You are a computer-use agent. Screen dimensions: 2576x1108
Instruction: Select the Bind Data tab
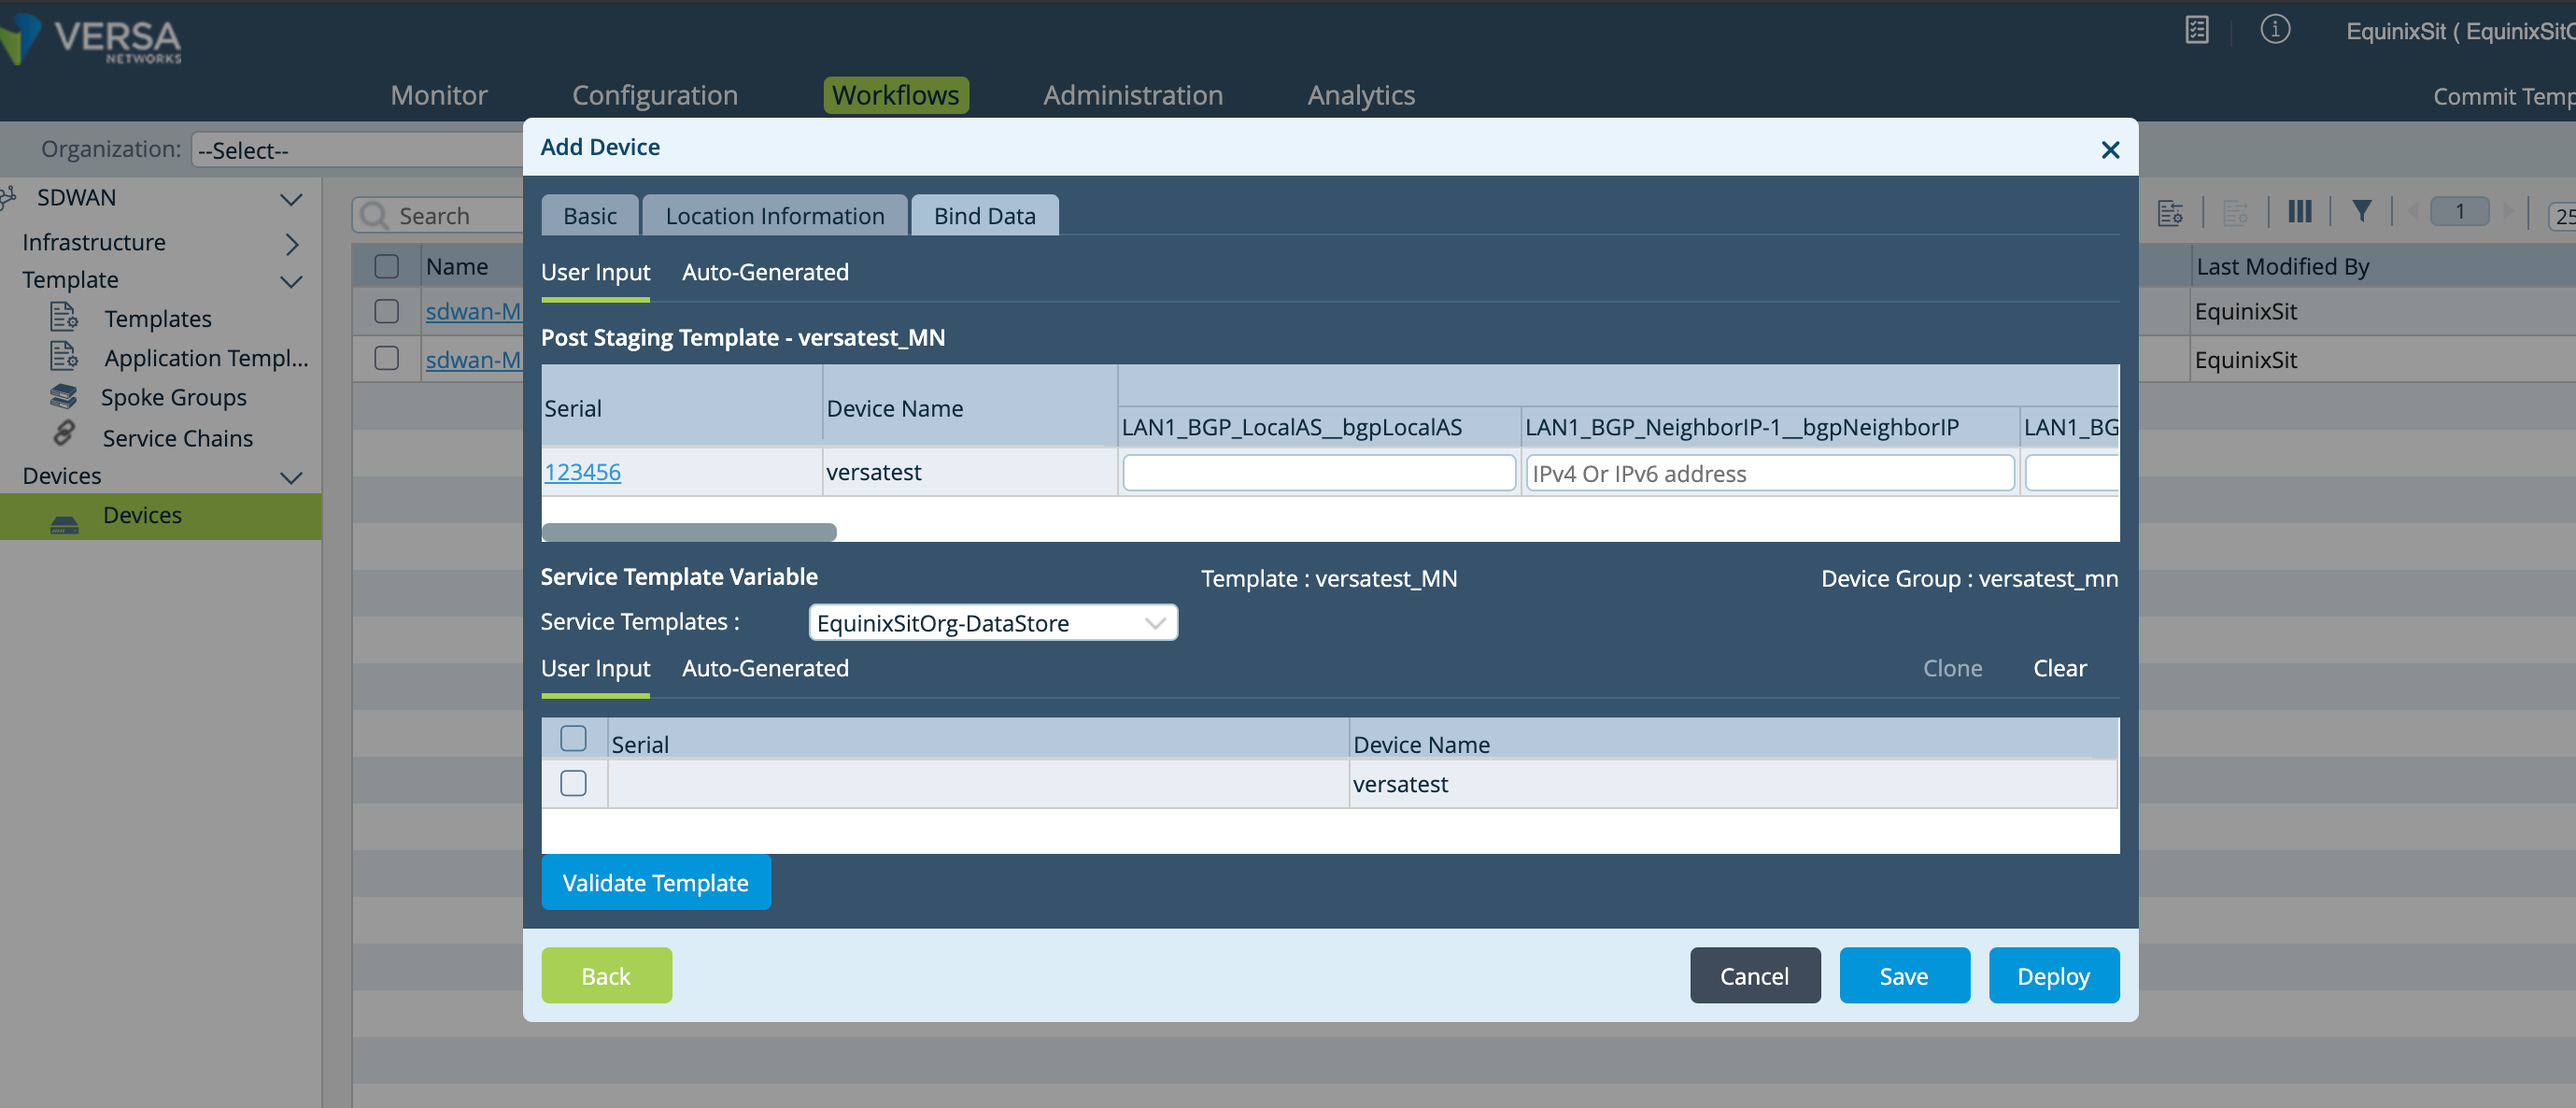[x=985, y=215]
